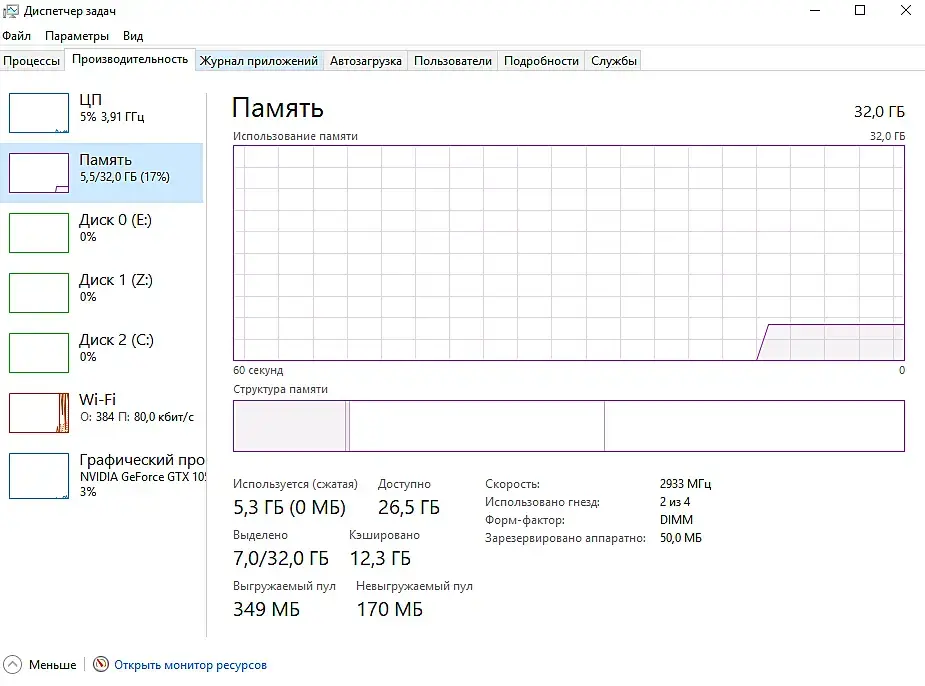Switch to the Производительность tab
This screenshot has width=925, height=686.
coord(130,59)
